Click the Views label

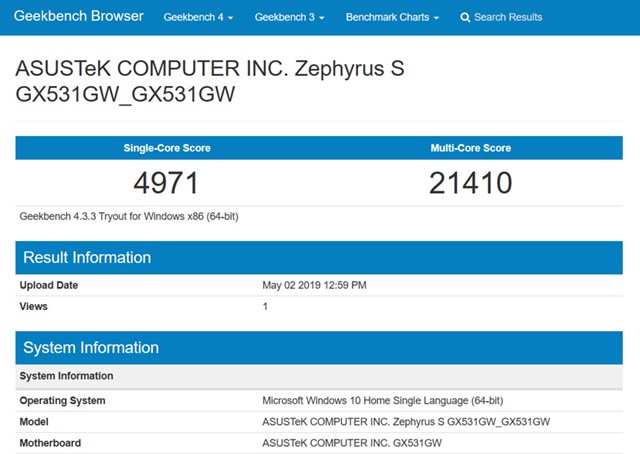point(33,306)
